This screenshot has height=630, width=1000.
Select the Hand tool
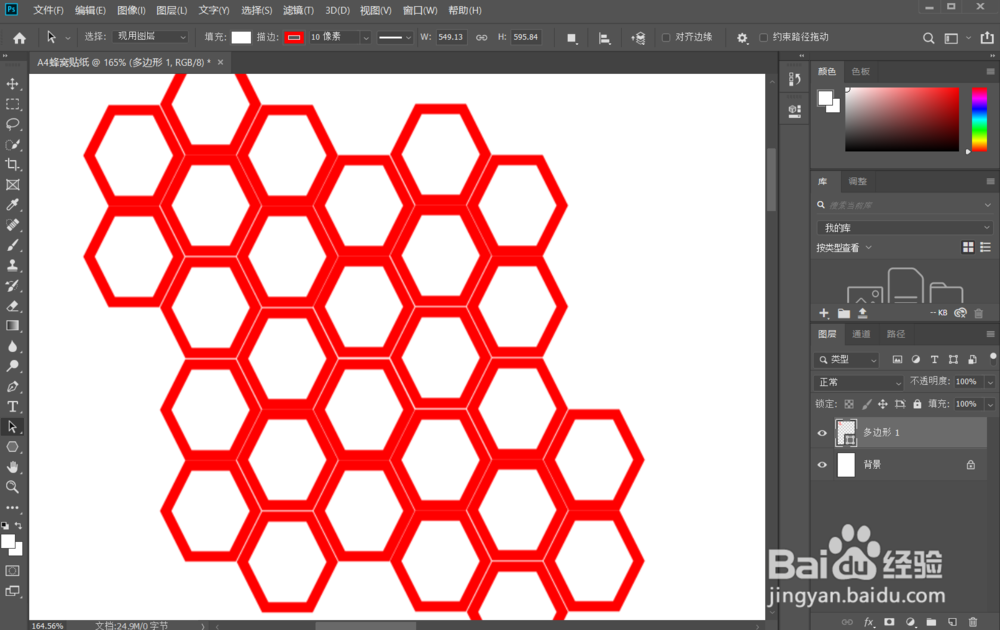point(12,467)
